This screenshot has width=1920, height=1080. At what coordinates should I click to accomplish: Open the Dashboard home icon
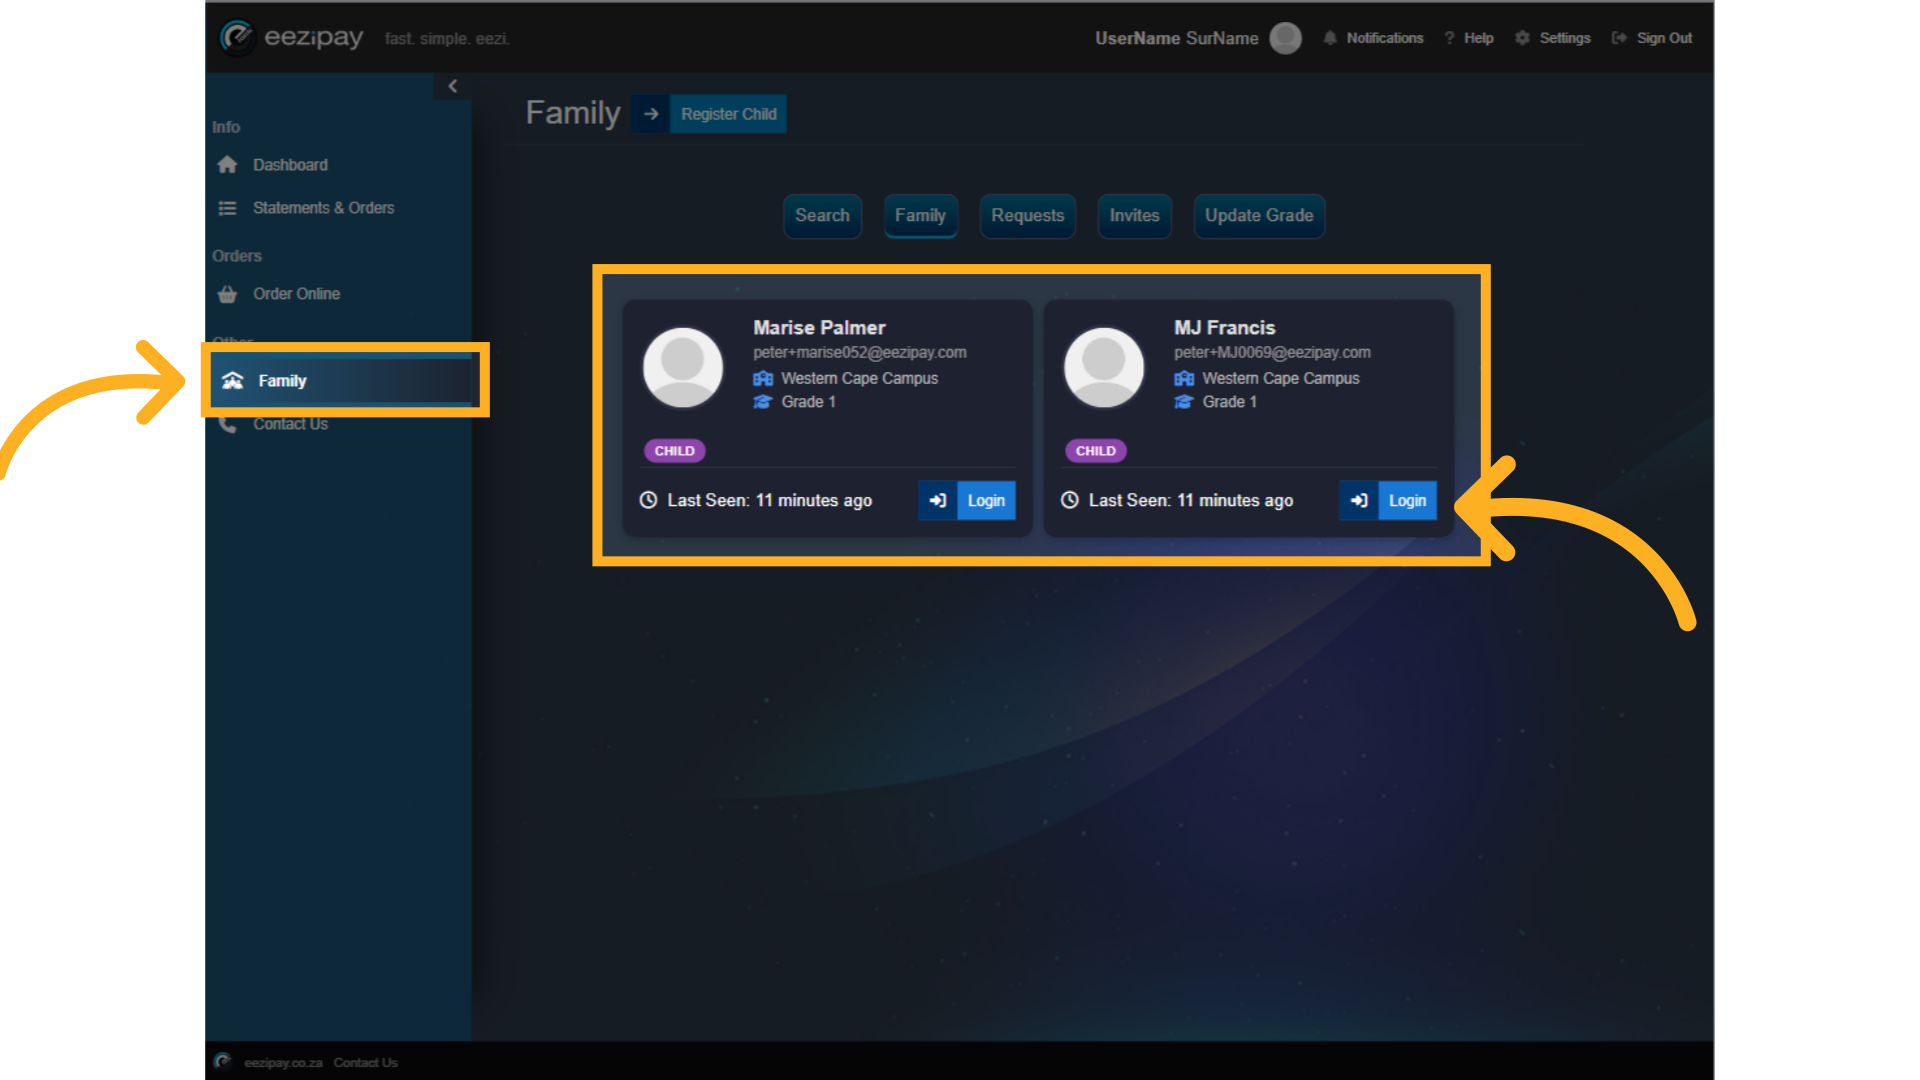[x=228, y=164]
